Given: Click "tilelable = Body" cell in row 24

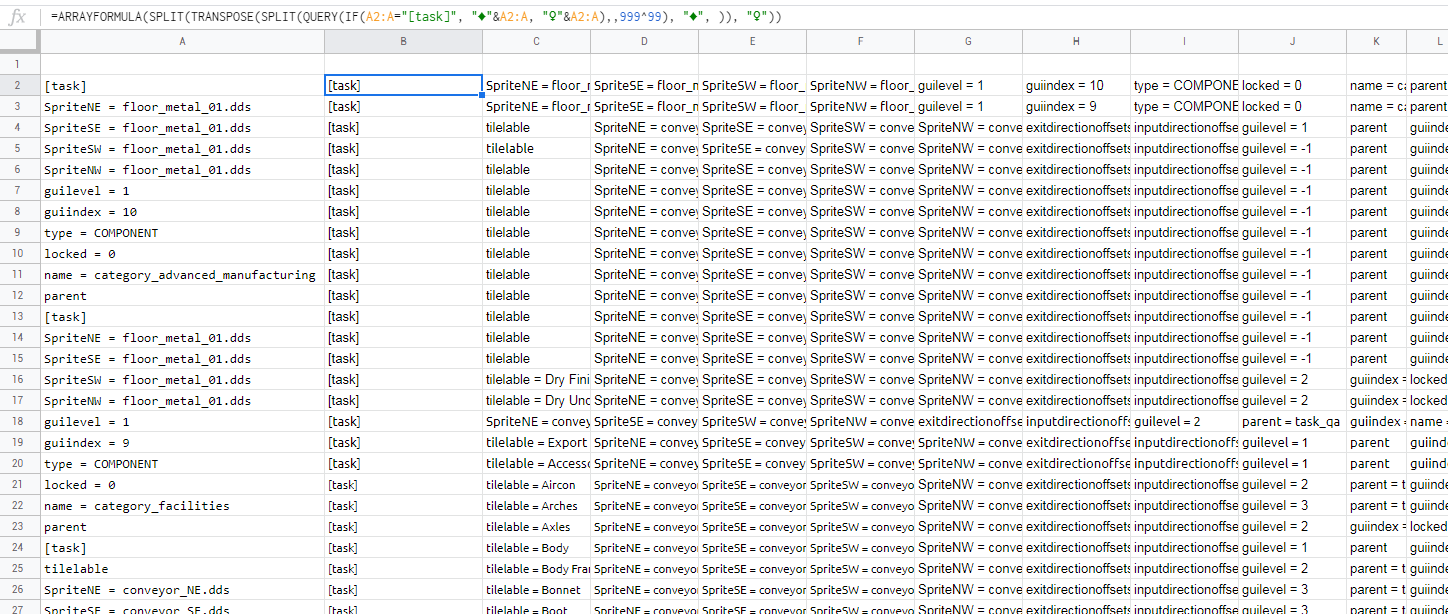Looking at the screenshot, I should 536,547.
